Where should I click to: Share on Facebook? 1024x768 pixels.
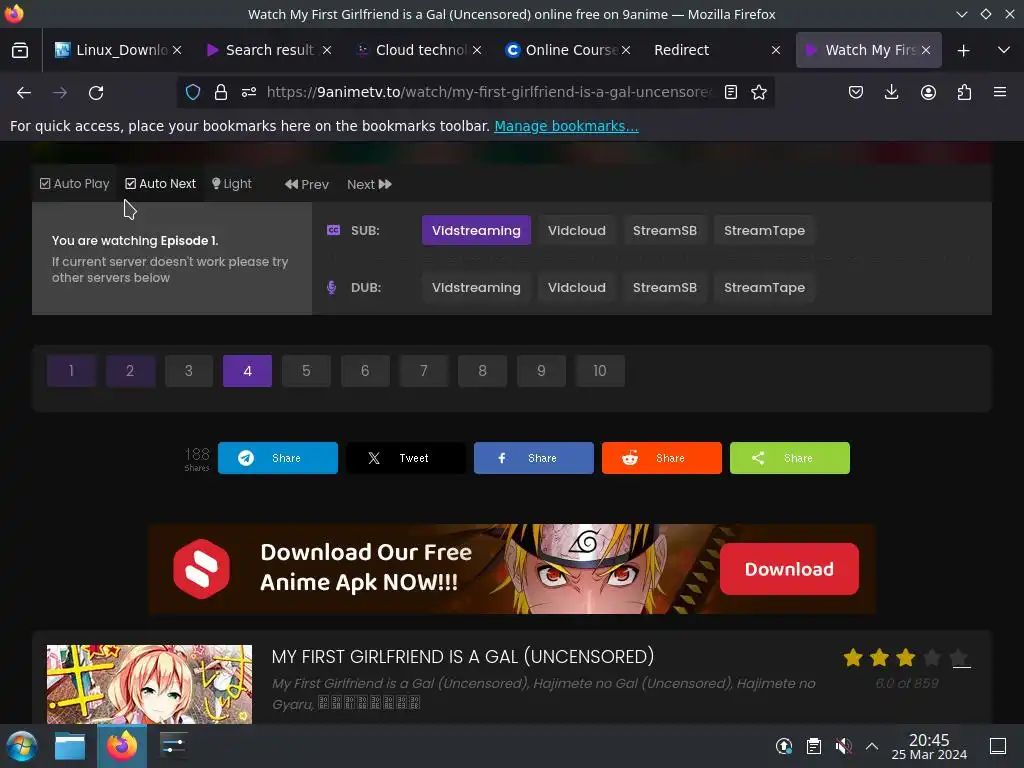pos(534,458)
